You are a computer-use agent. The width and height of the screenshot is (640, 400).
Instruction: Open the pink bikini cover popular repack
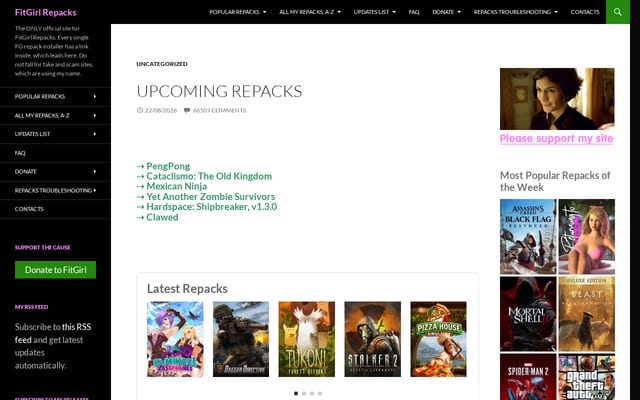click(587, 237)
